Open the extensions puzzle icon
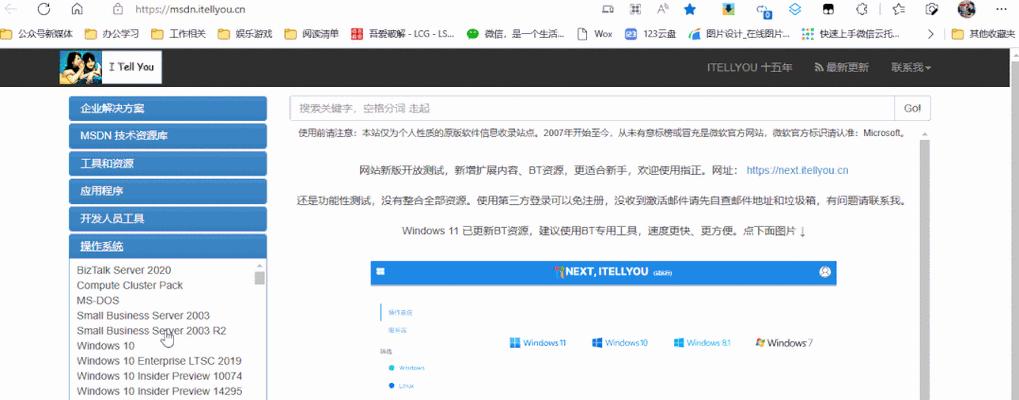Viewport: 1019px width, 400px height. point(862,9)
